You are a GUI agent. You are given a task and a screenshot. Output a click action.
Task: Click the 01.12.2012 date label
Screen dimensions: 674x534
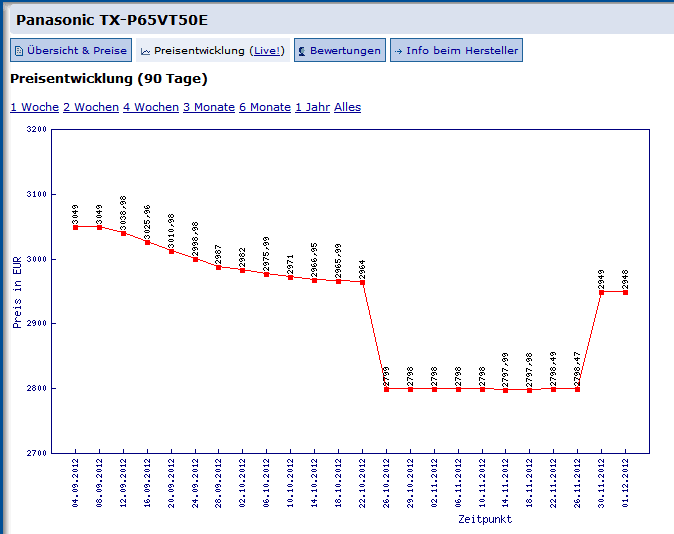pyautogui.click(x=625, y=483)
